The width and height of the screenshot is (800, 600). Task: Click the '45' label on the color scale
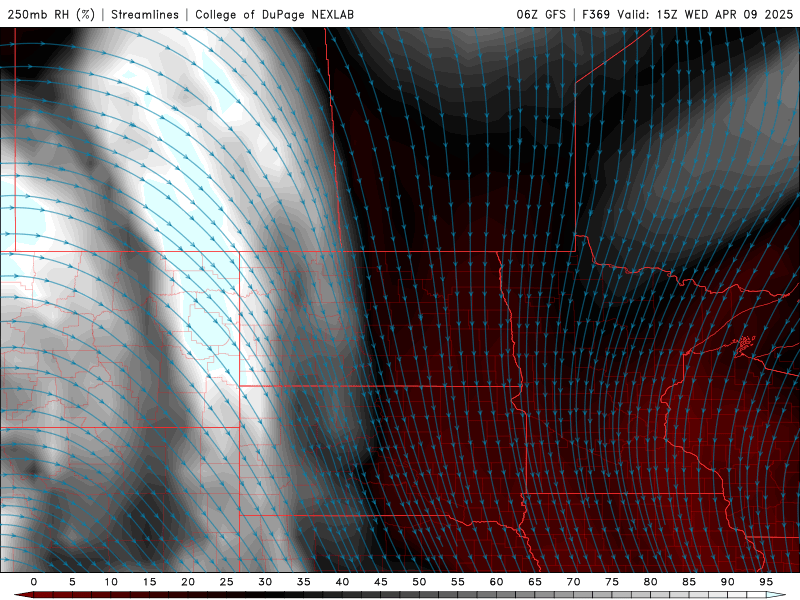point(381,582)
